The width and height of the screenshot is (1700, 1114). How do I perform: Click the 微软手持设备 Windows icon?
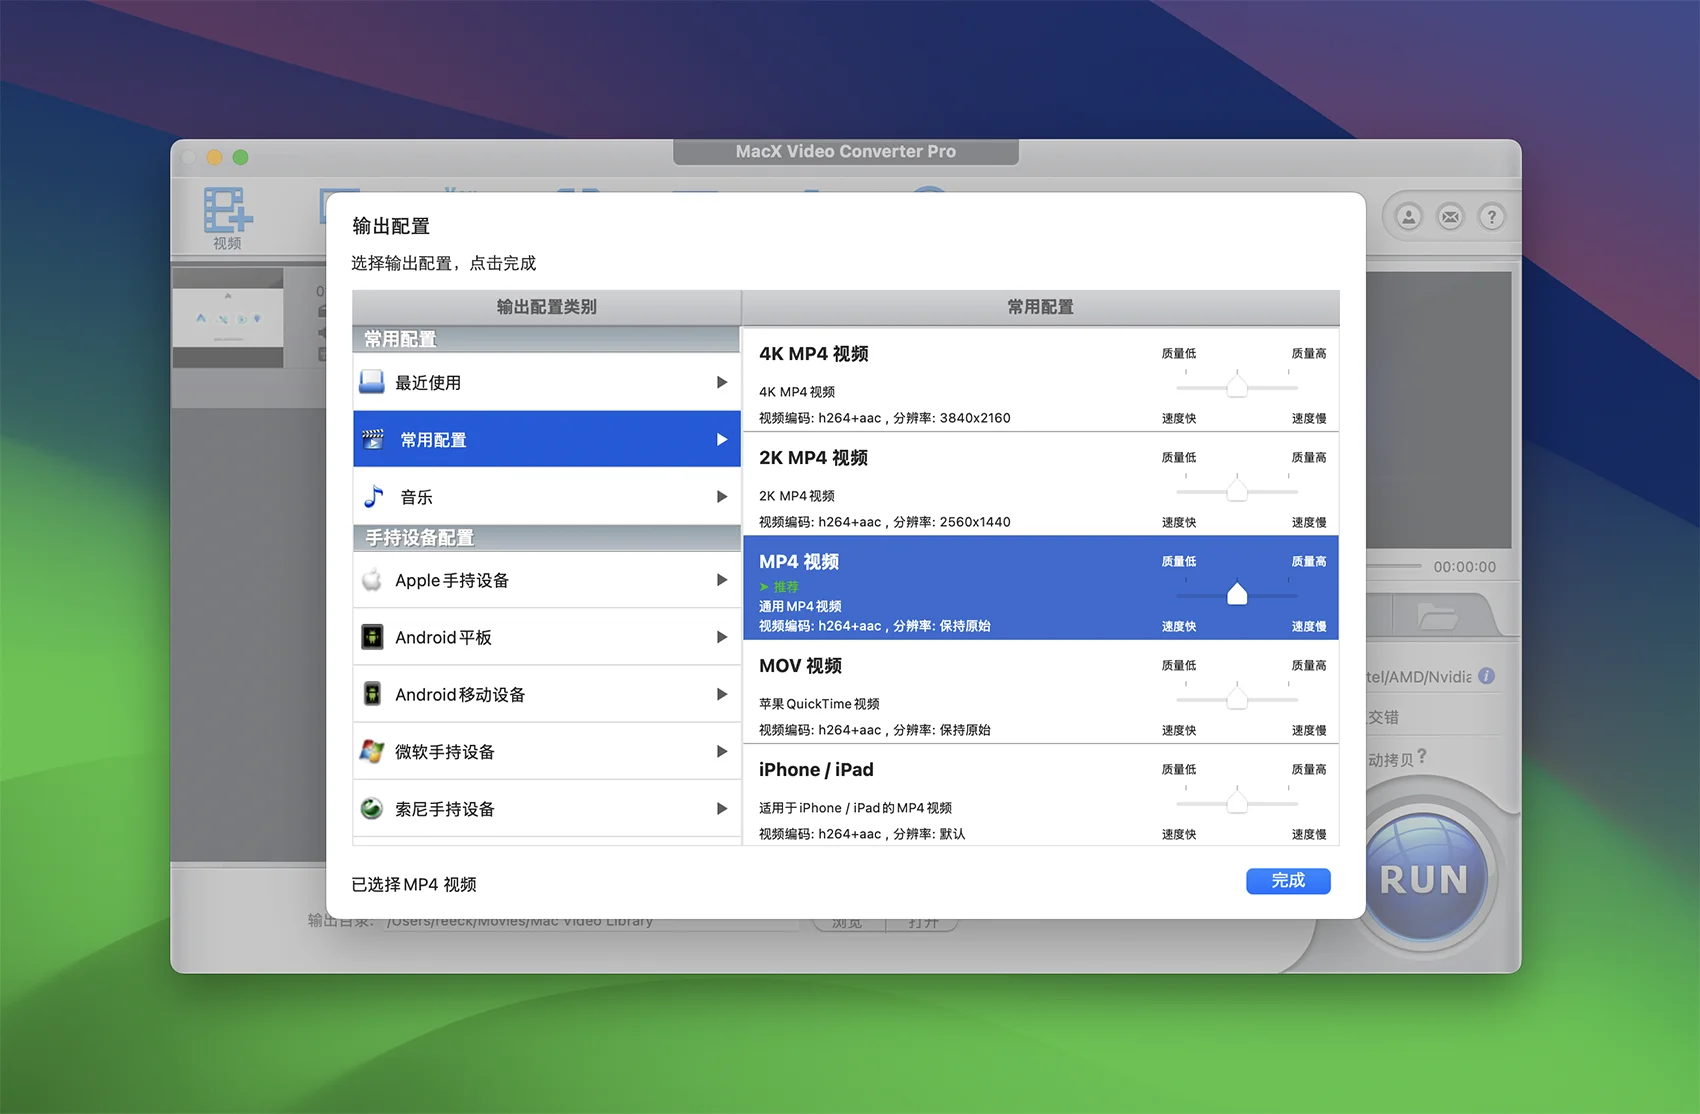pyautogui.click(x=372, y=751)
